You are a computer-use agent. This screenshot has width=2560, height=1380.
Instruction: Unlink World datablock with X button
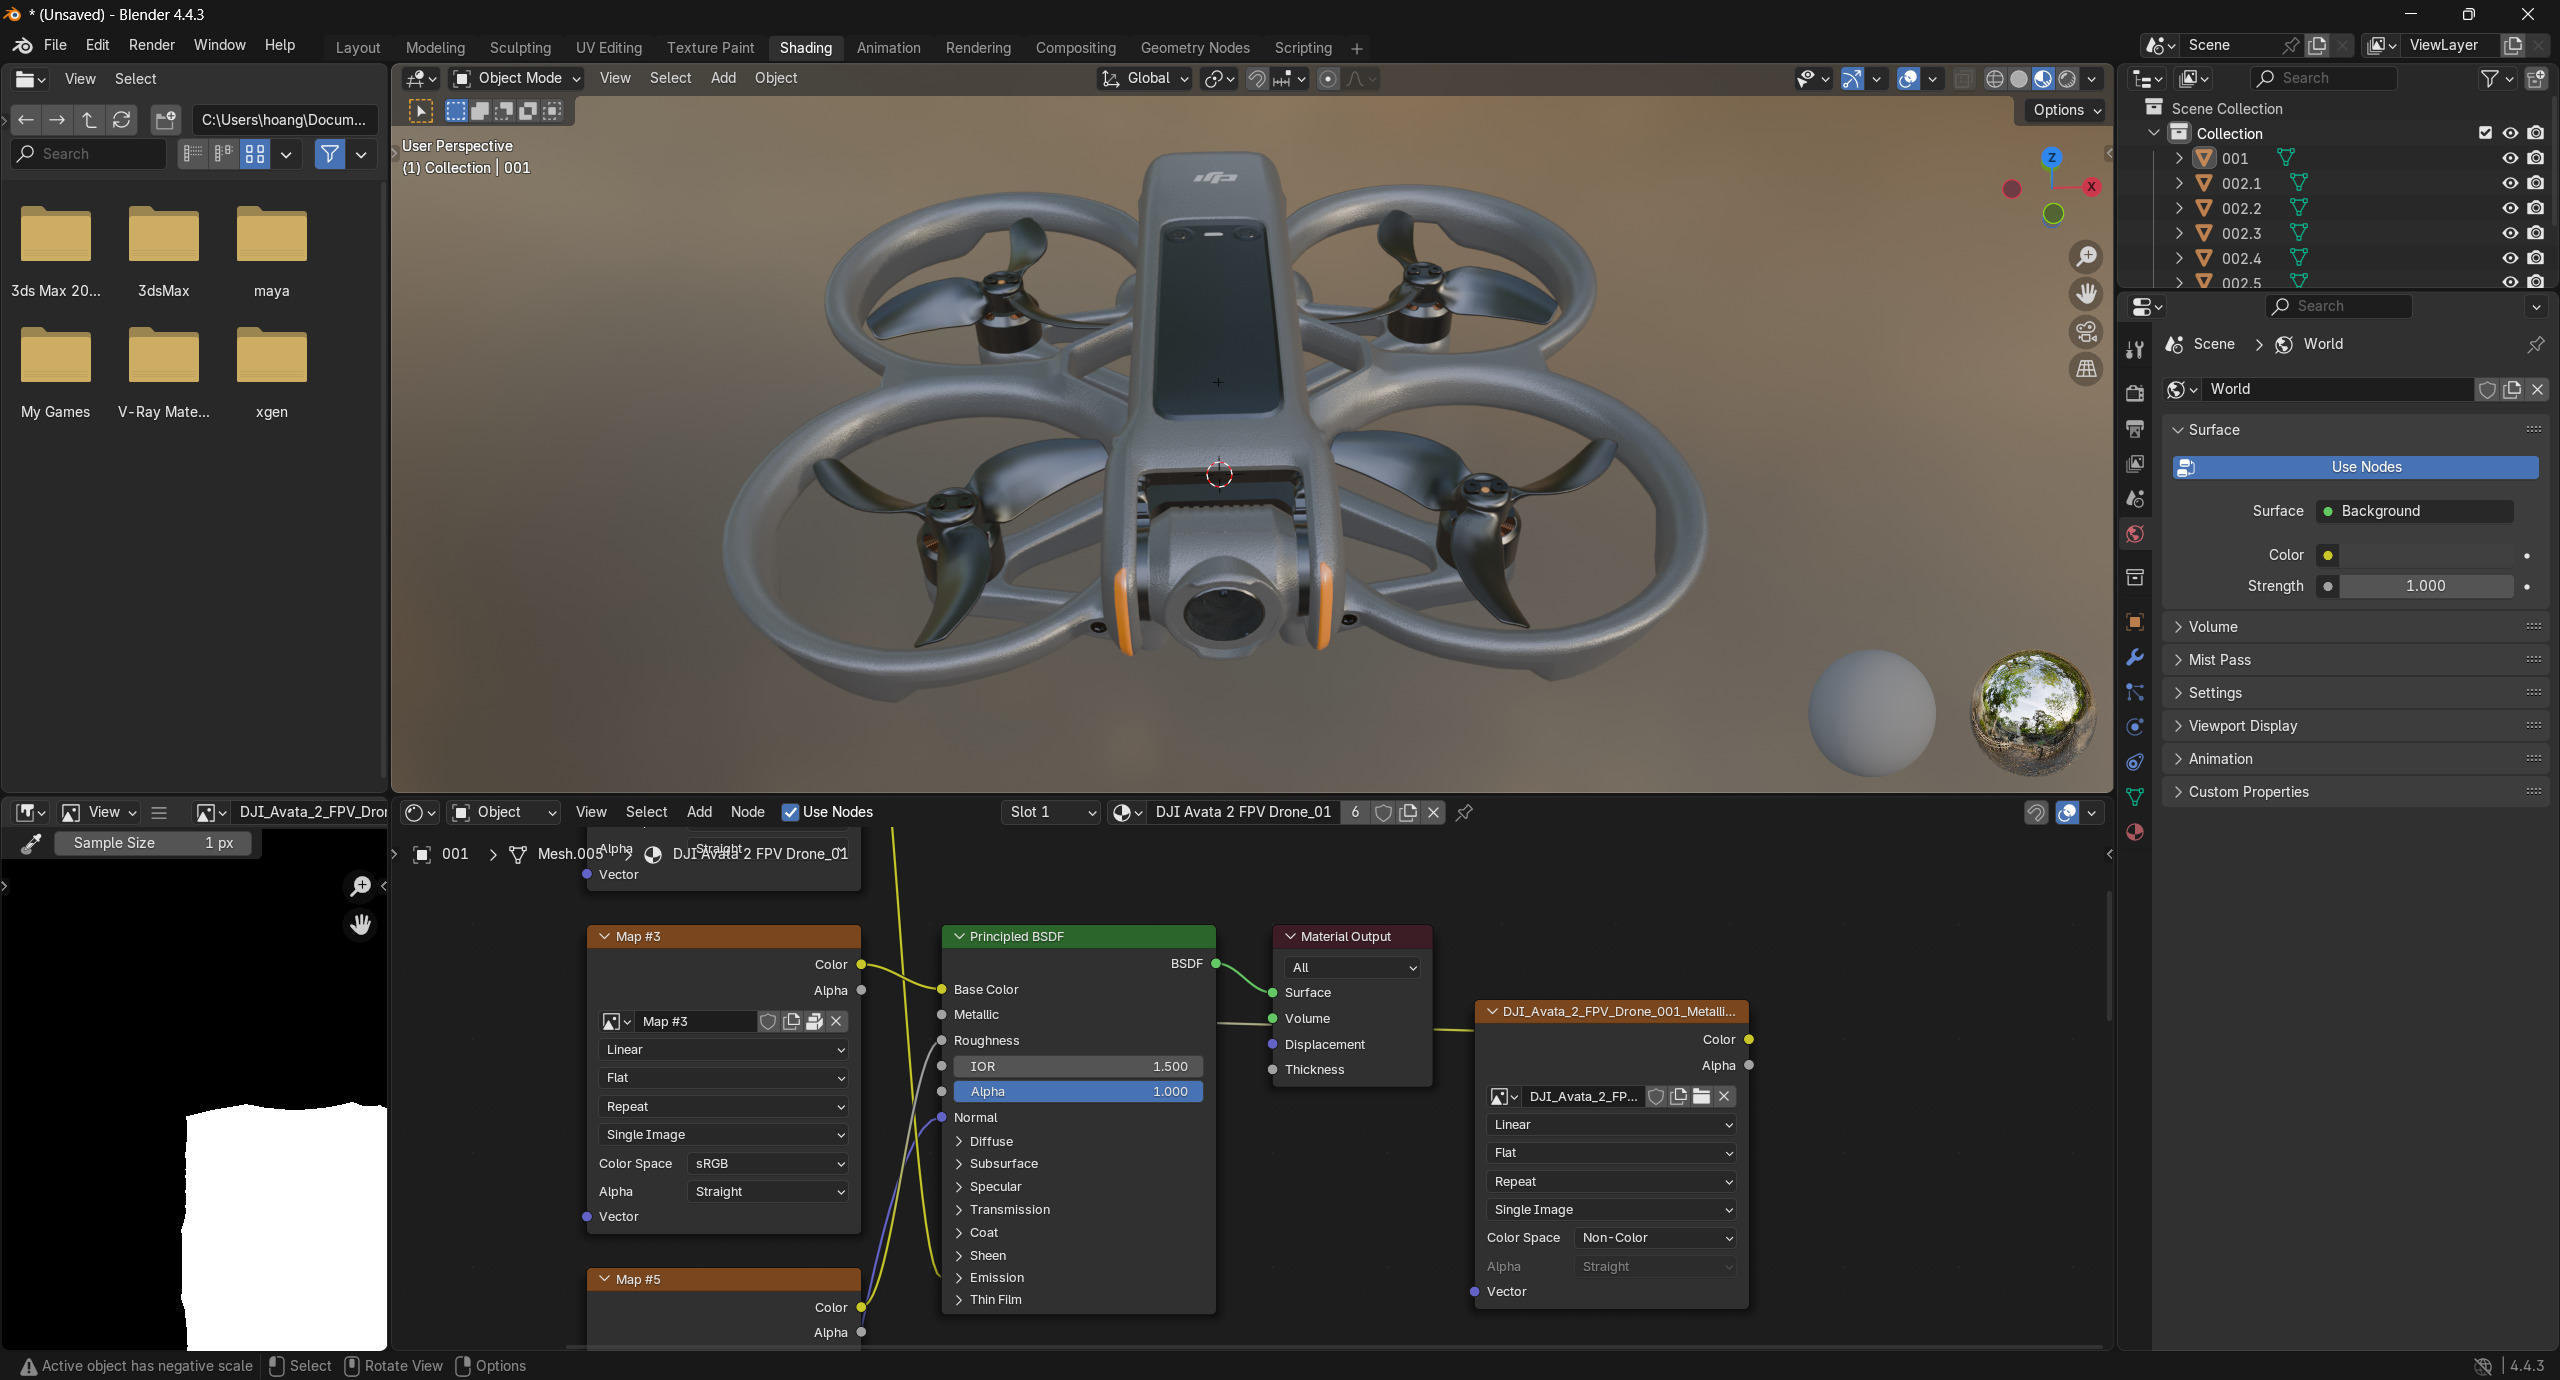click(x=2538, y=390)
